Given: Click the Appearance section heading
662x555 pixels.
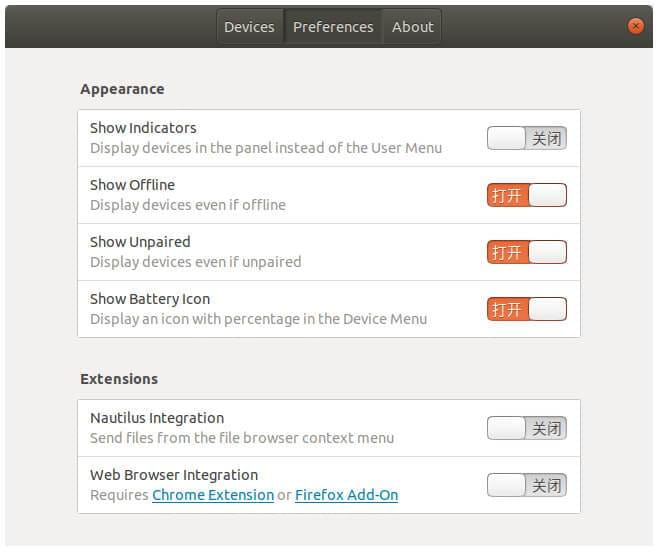Looking at the screenshot, I should pos(122,89).
